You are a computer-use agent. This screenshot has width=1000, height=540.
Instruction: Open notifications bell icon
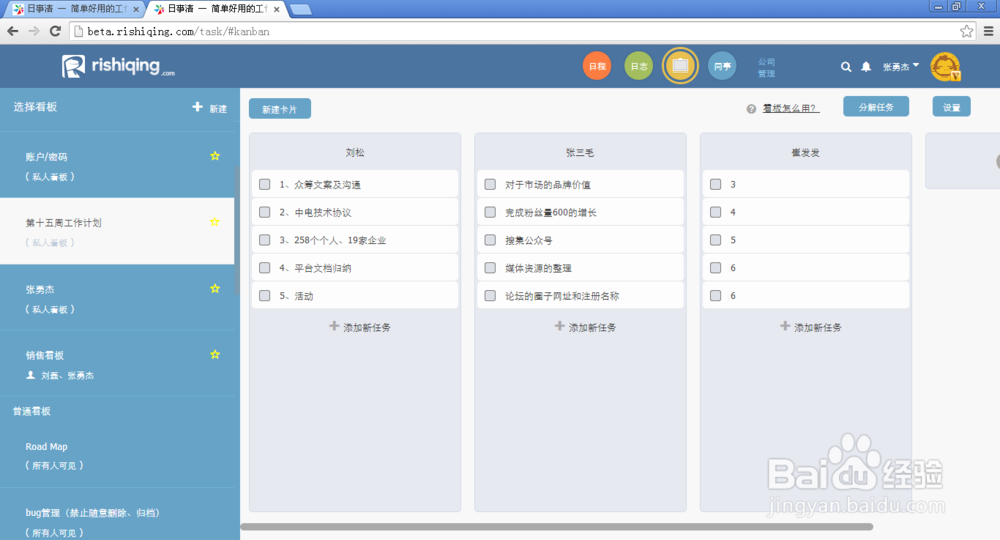pos(866,66)
